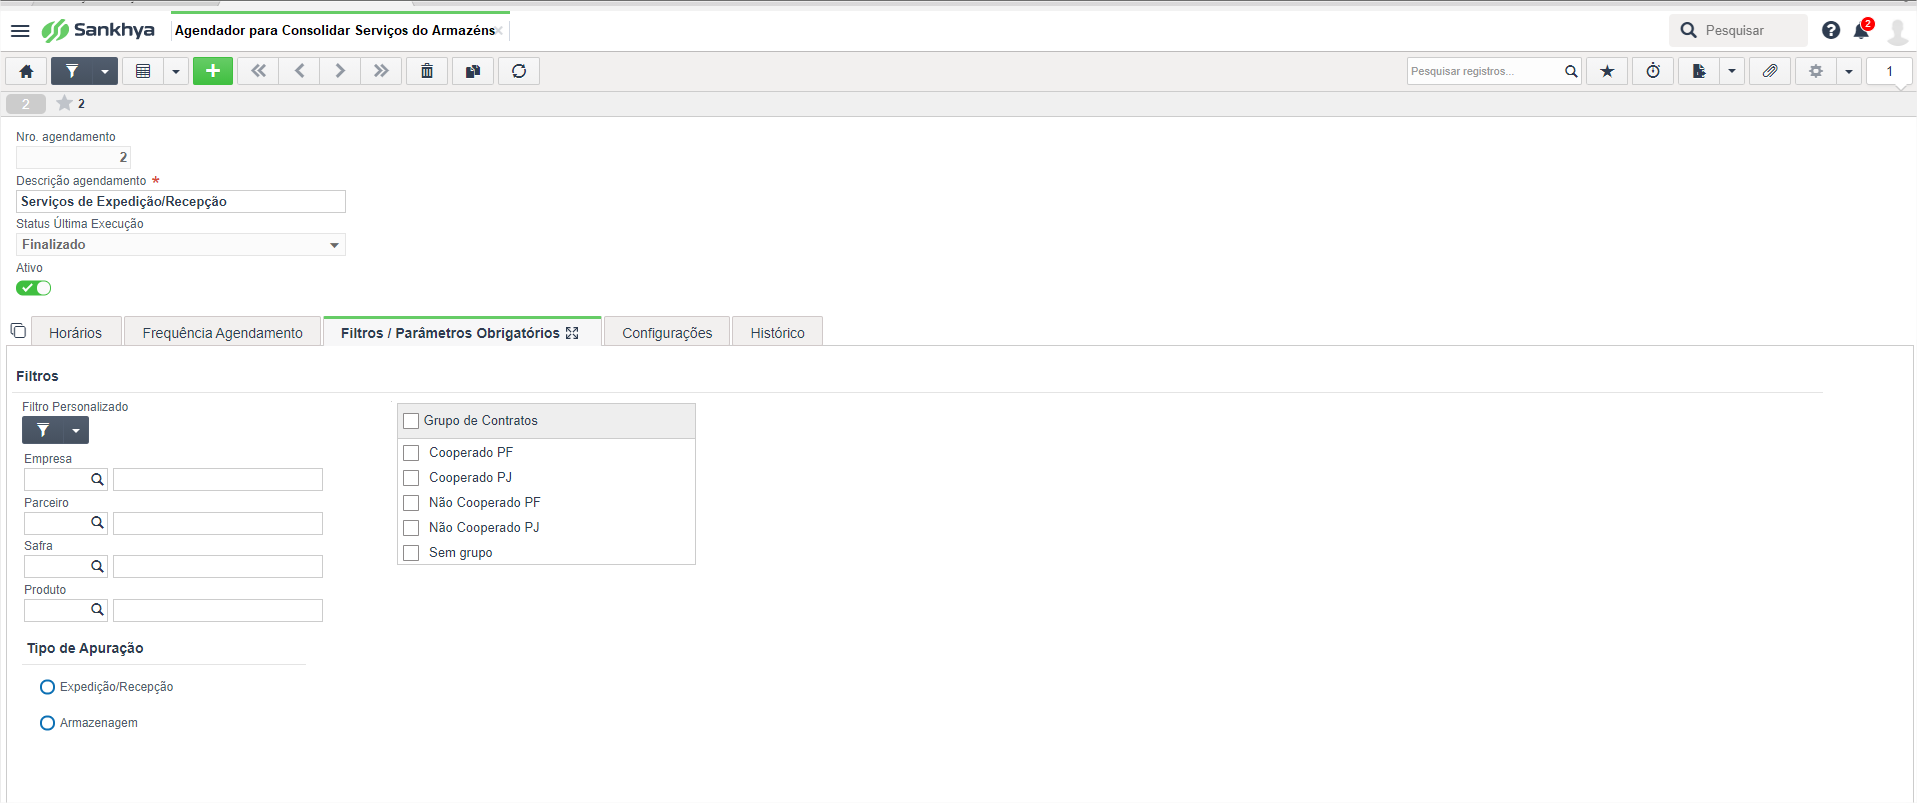Add a new record with plus button
This screenshot has width=1917, height=803.
point(213,71)
